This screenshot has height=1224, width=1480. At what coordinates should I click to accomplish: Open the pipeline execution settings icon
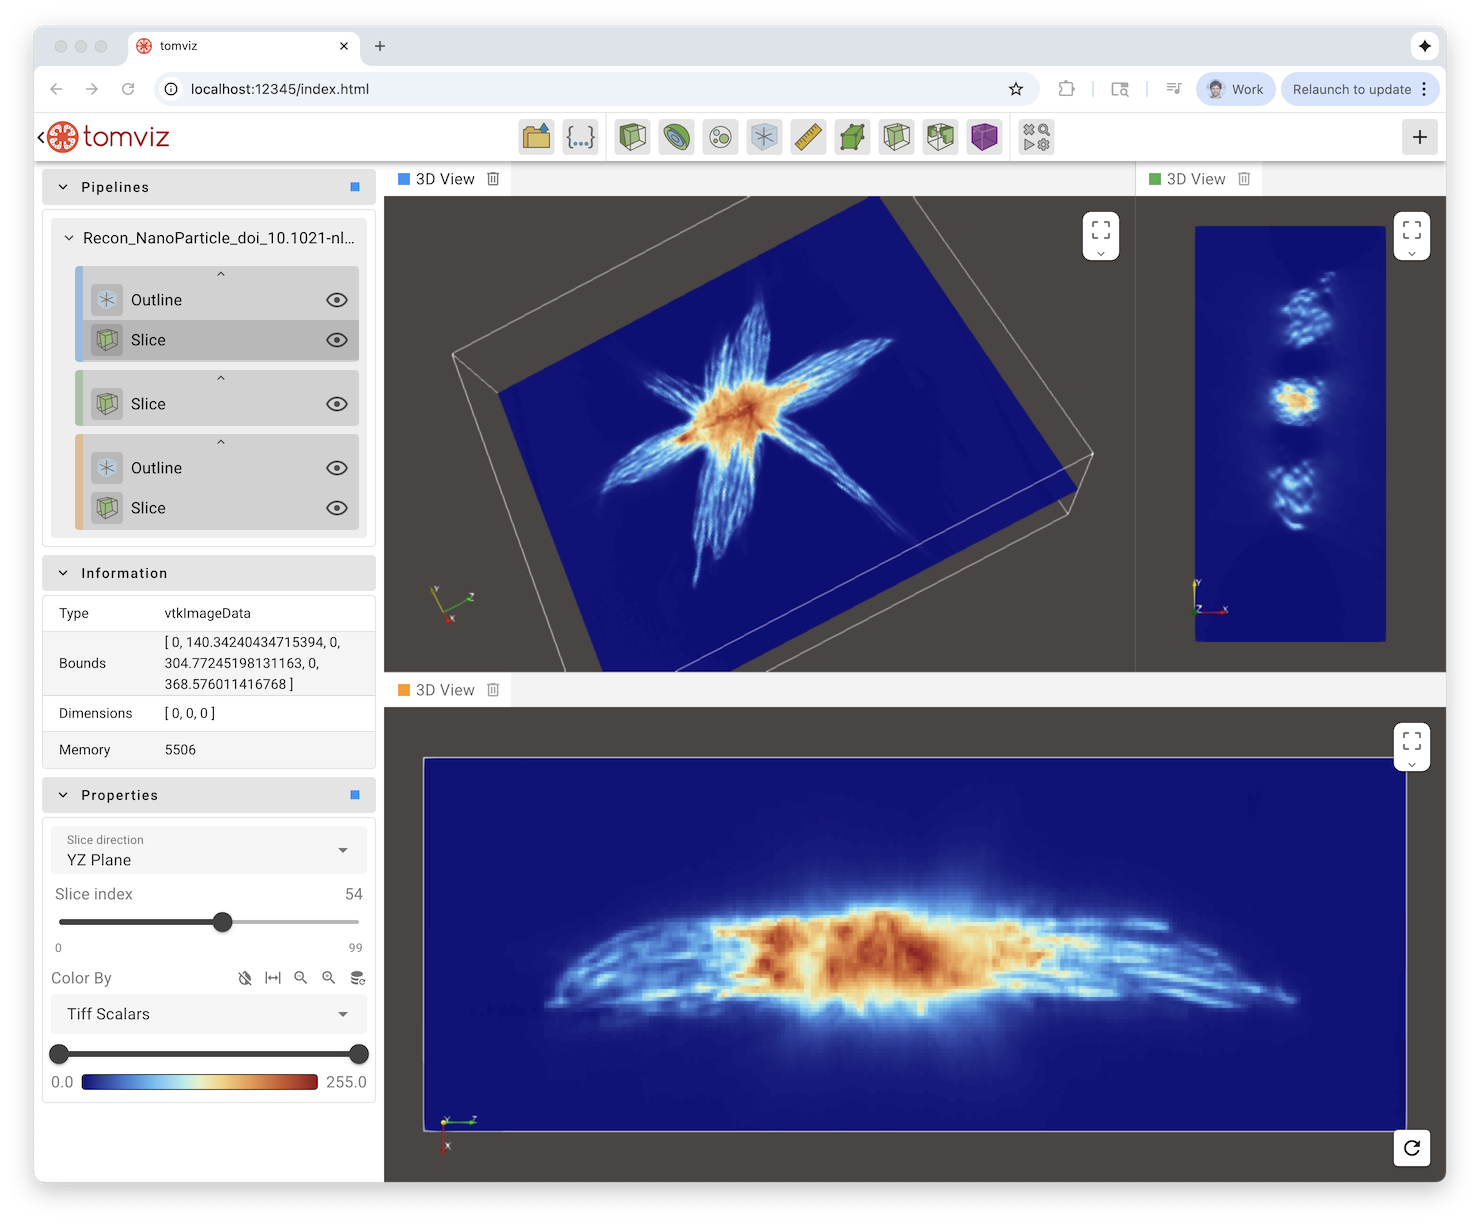tap(1037, 137)
